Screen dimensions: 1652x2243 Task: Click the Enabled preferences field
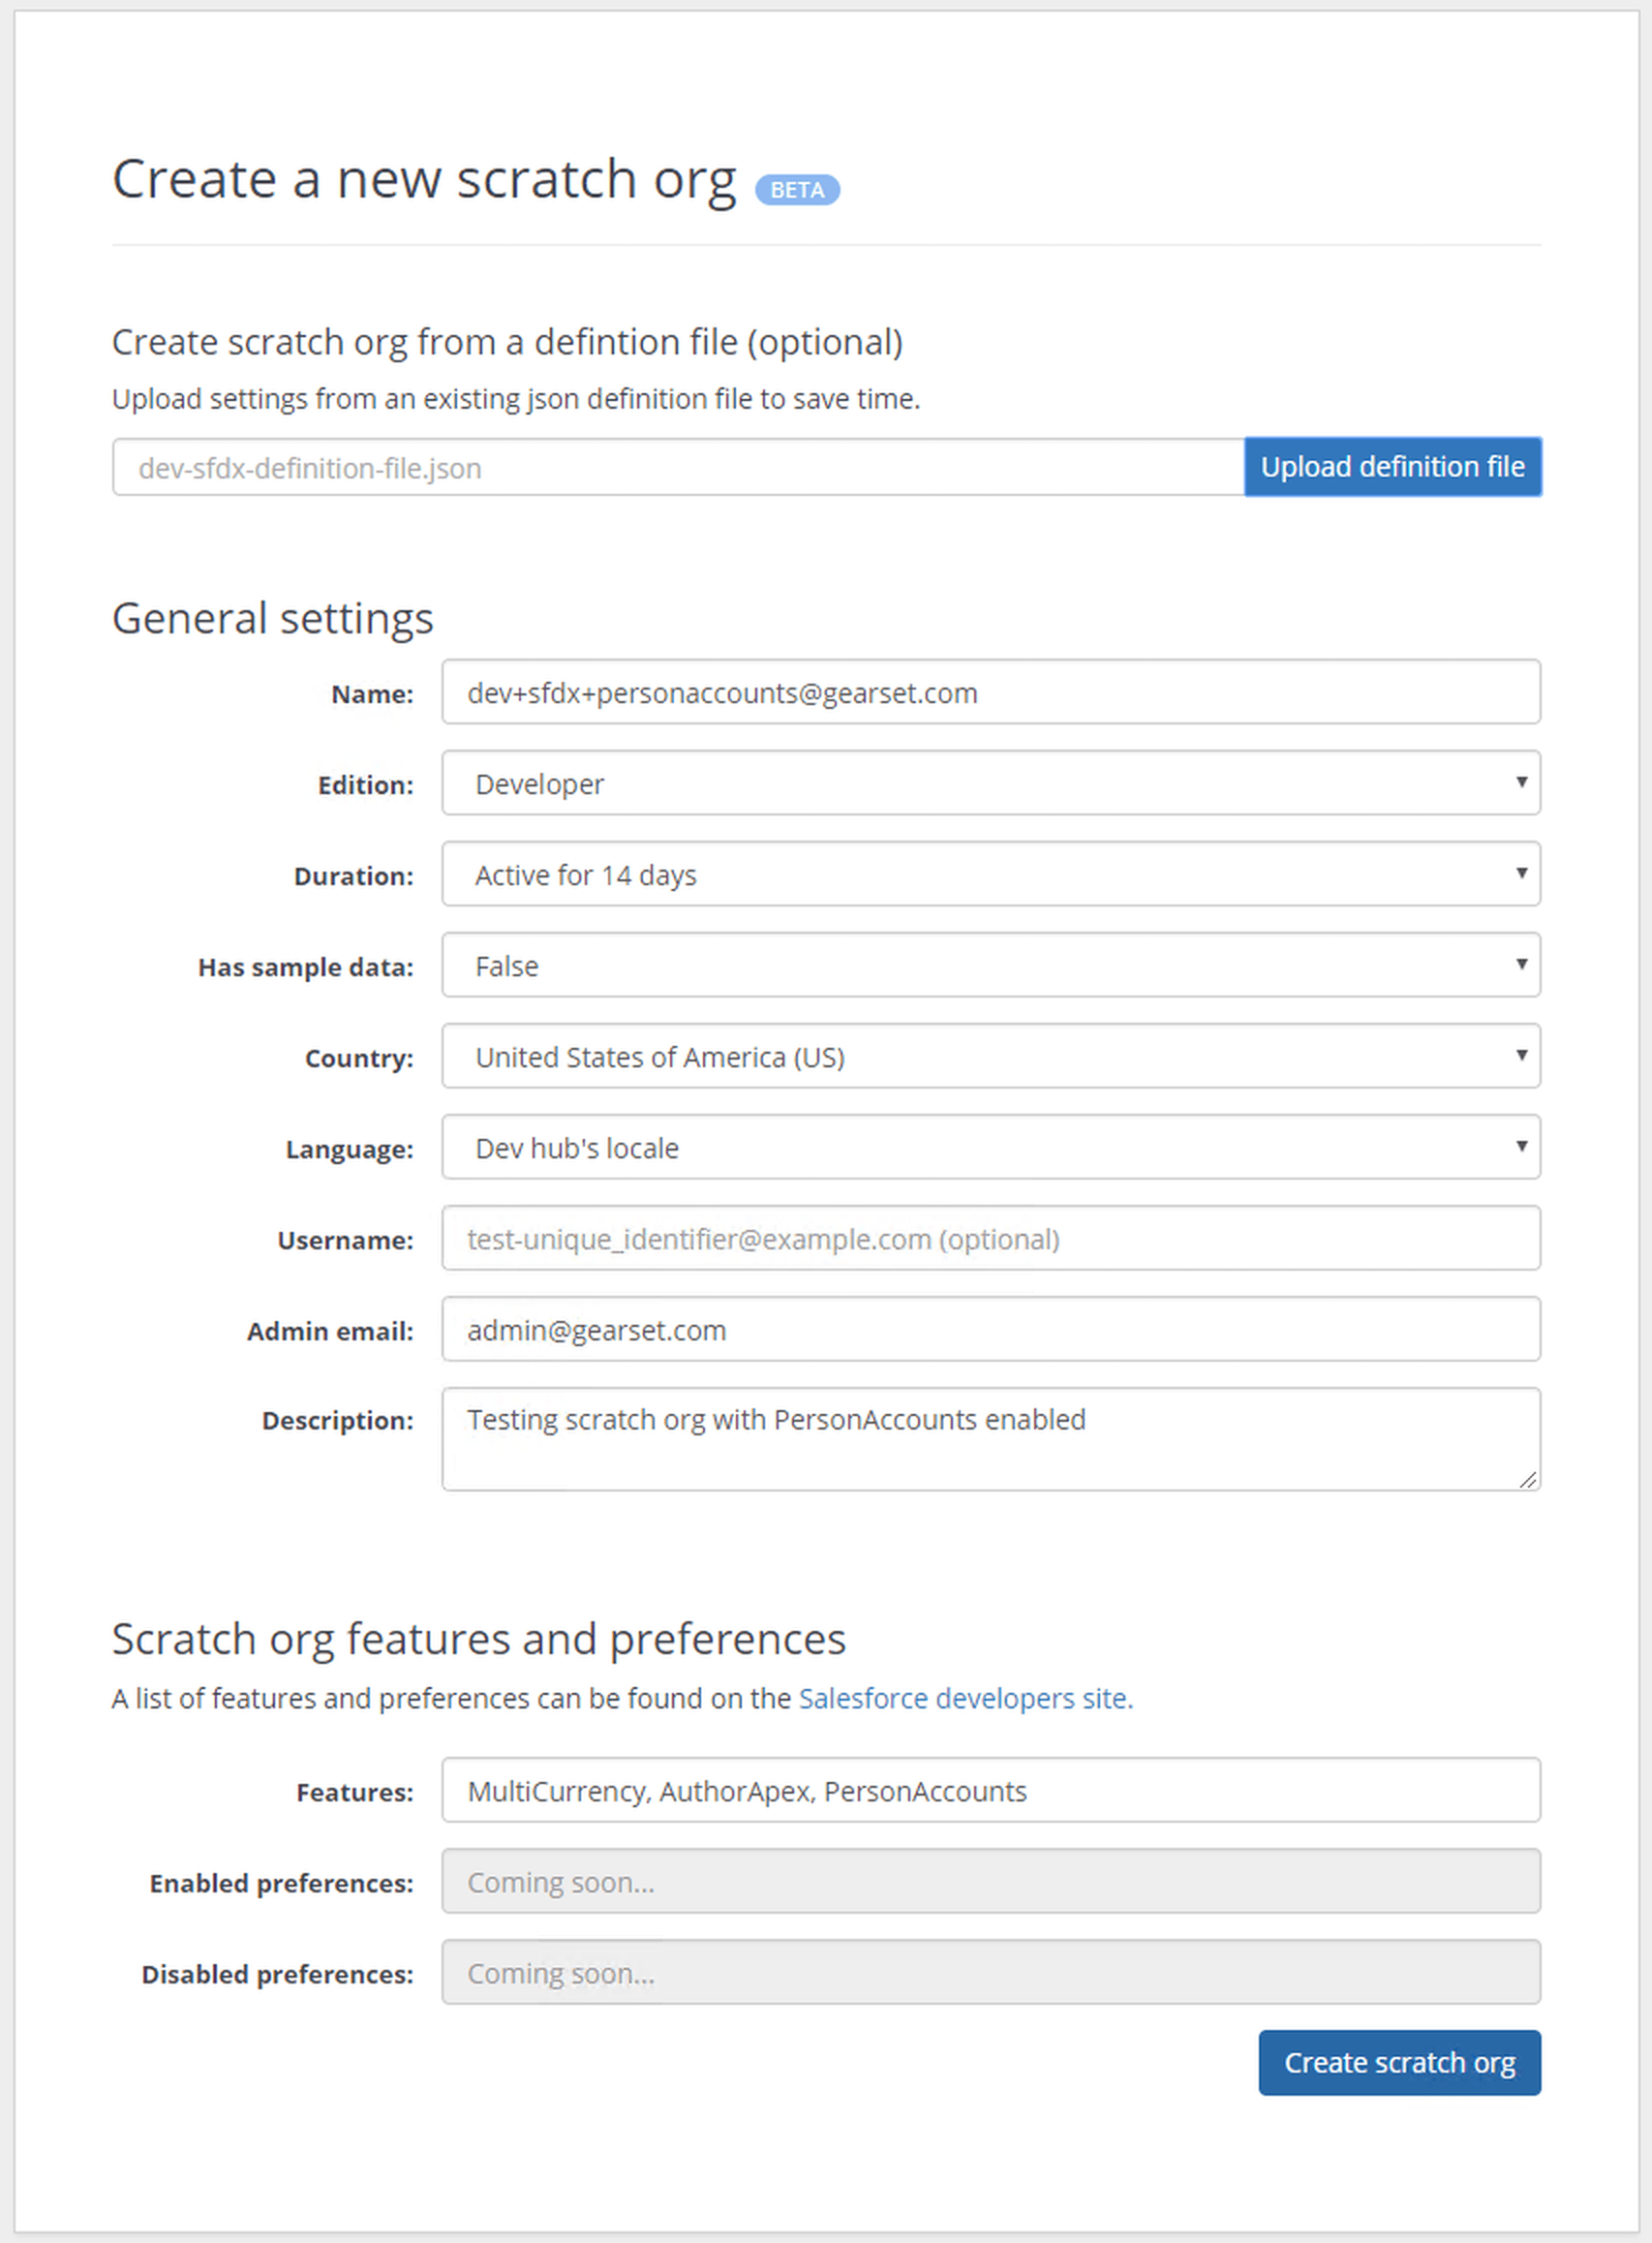coord(990,1881)
